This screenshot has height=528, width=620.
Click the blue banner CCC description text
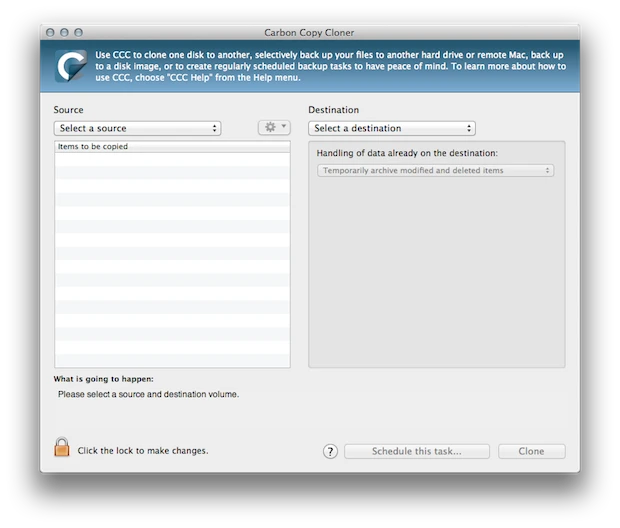[x=331, y=66]
